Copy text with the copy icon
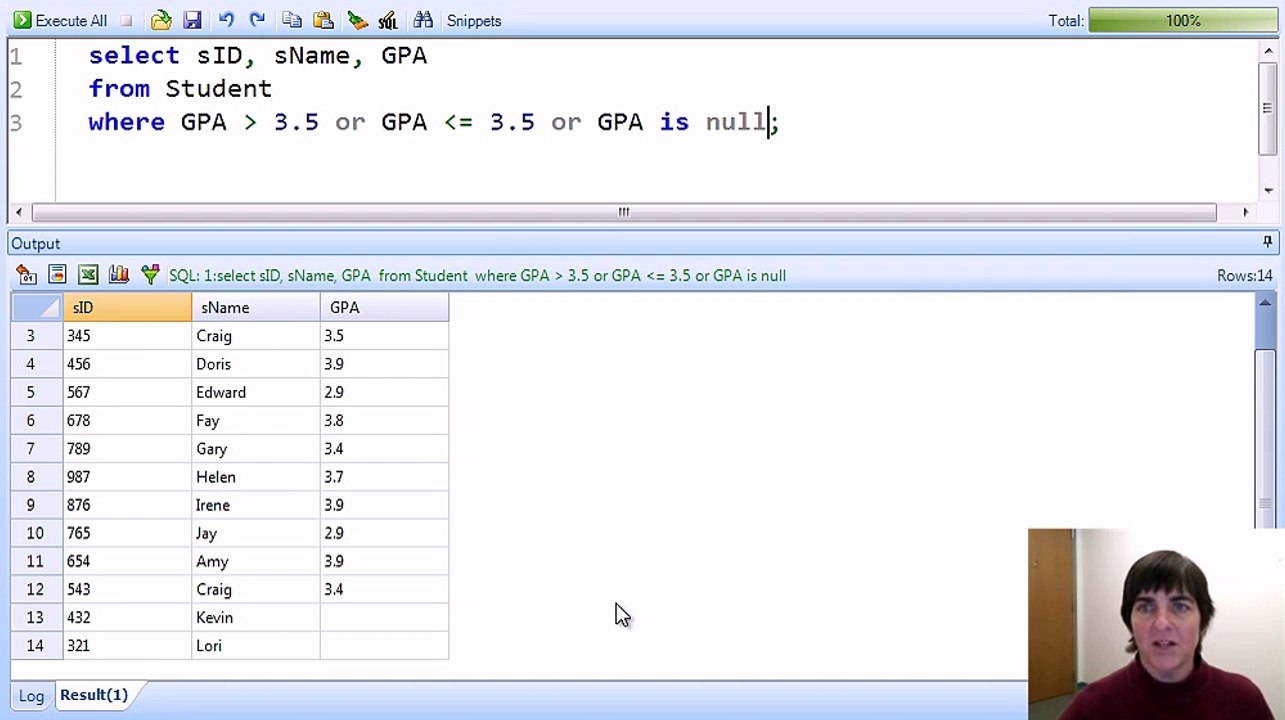Image resolution: width=1285 pixels, height=720 pixels. point(292,20)
